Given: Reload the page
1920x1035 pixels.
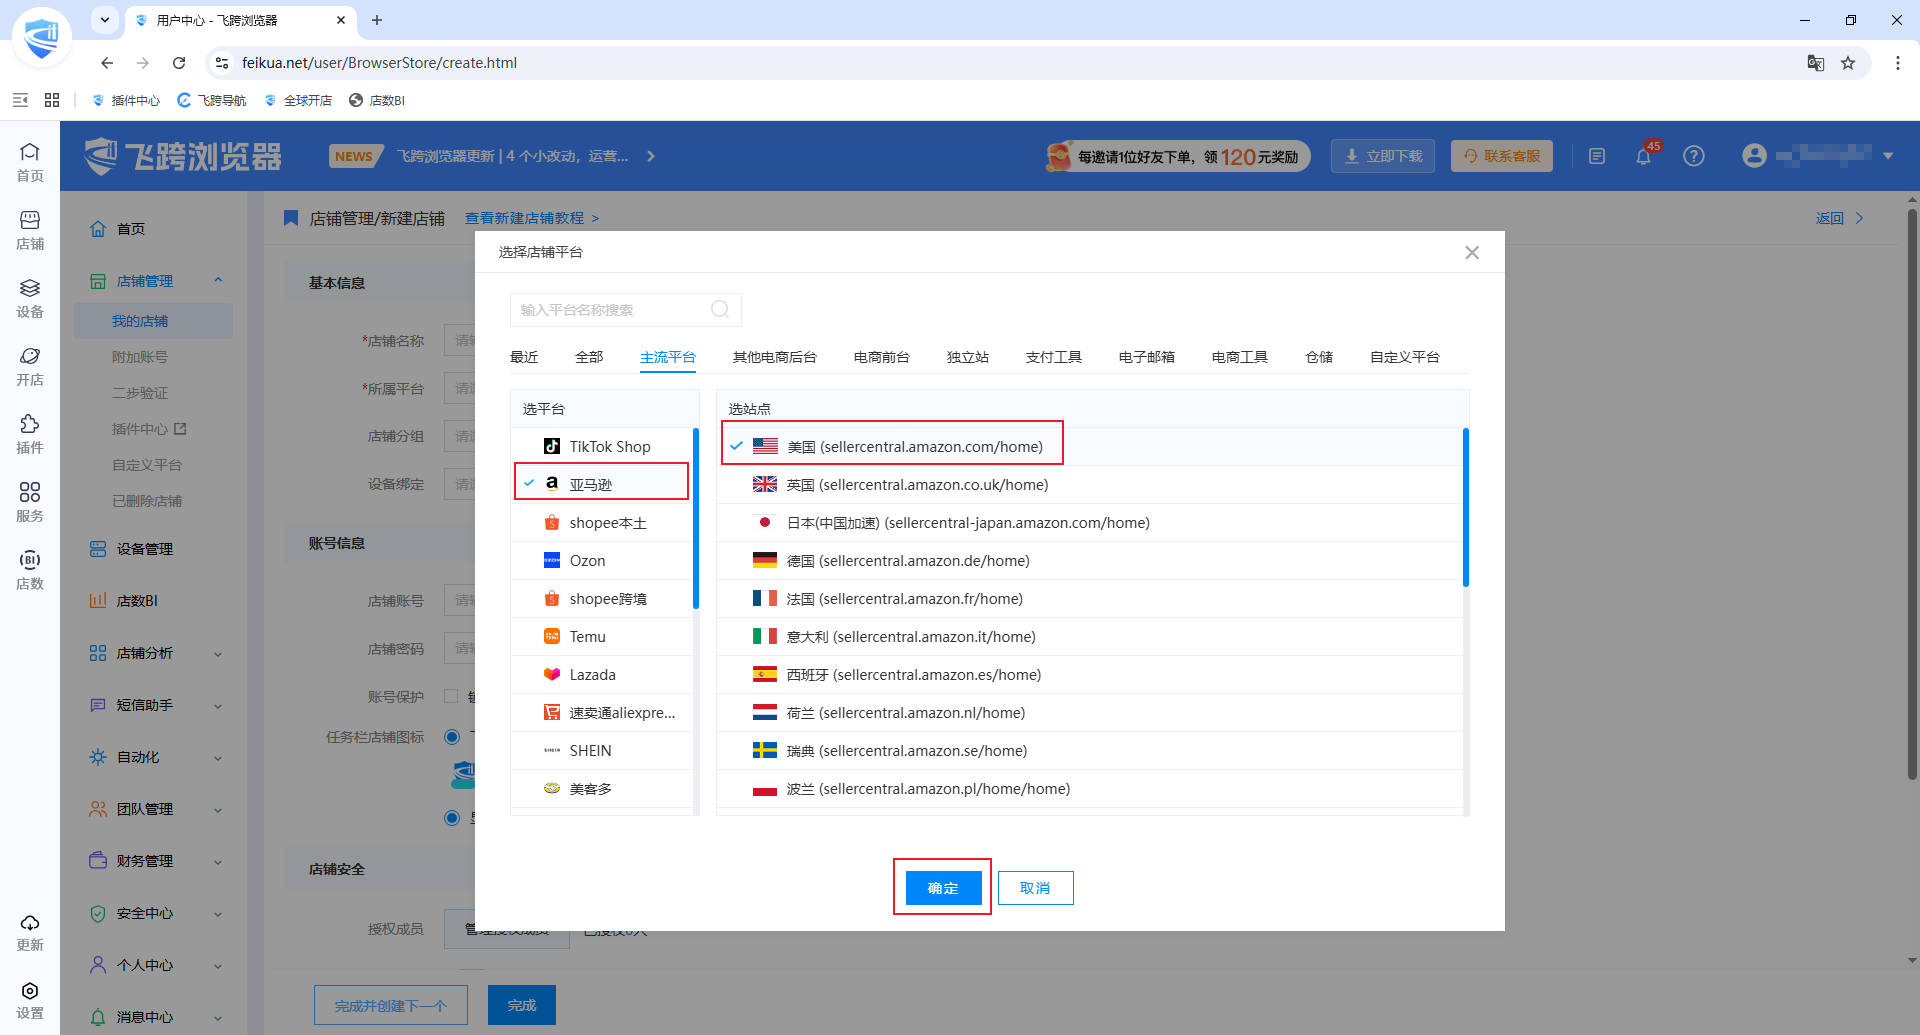Looking at the screenshot, I should [x=179, y=63].
